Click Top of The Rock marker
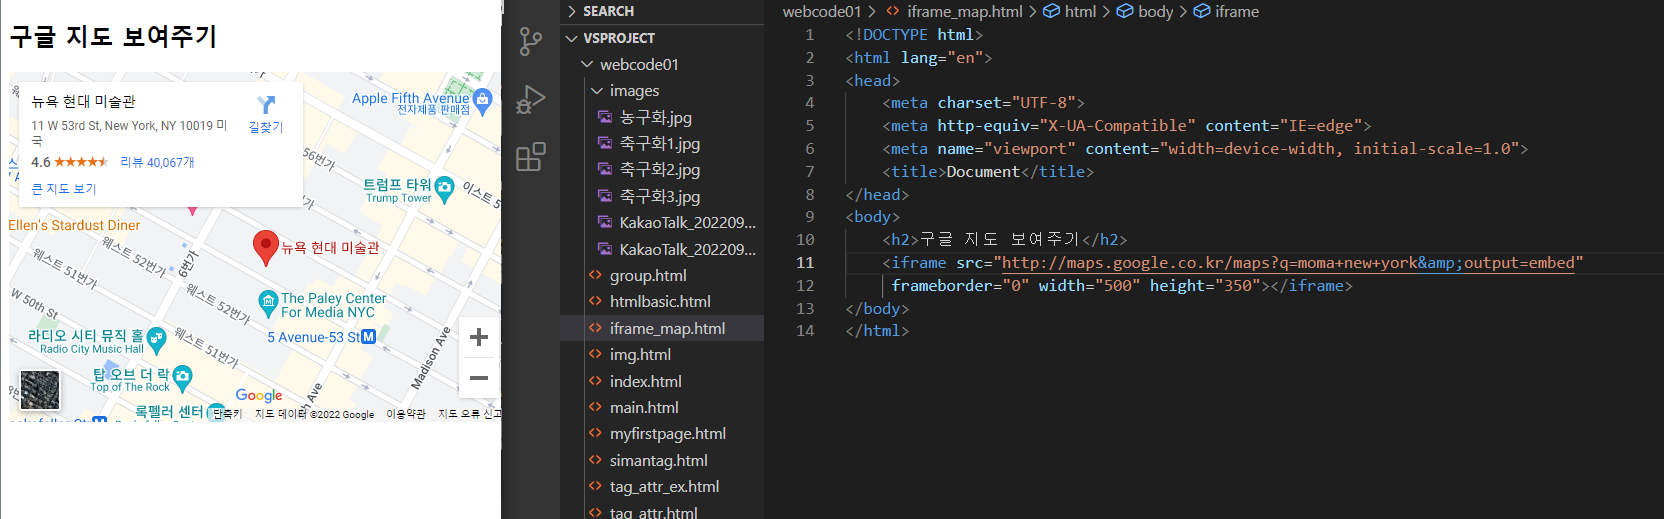This screenshot has height=519, width=1664. tap(182, 376)
